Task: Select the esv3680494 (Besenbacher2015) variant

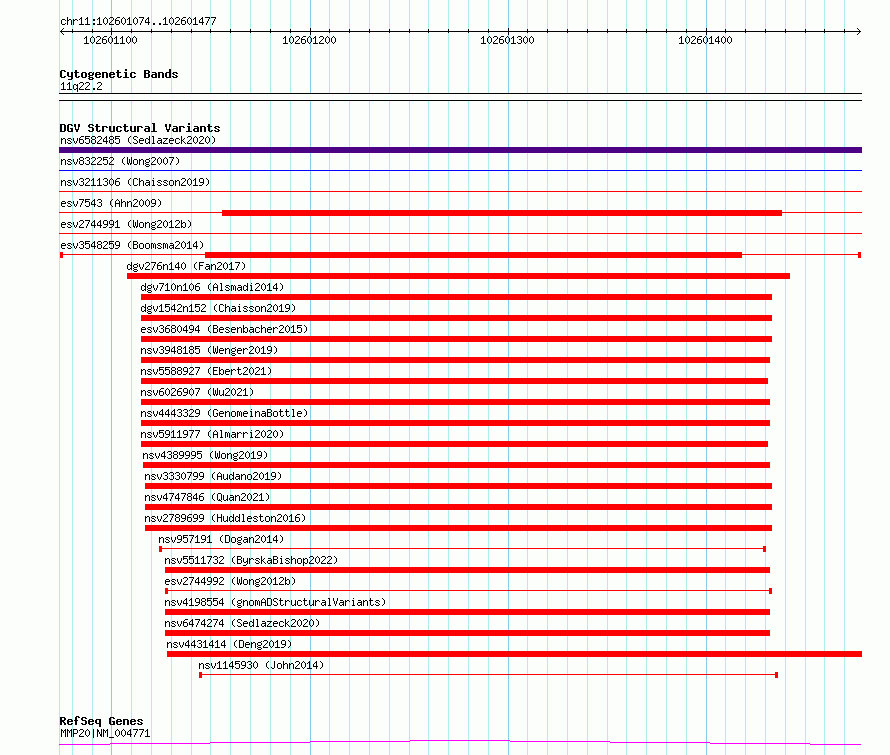Action: 224,329
